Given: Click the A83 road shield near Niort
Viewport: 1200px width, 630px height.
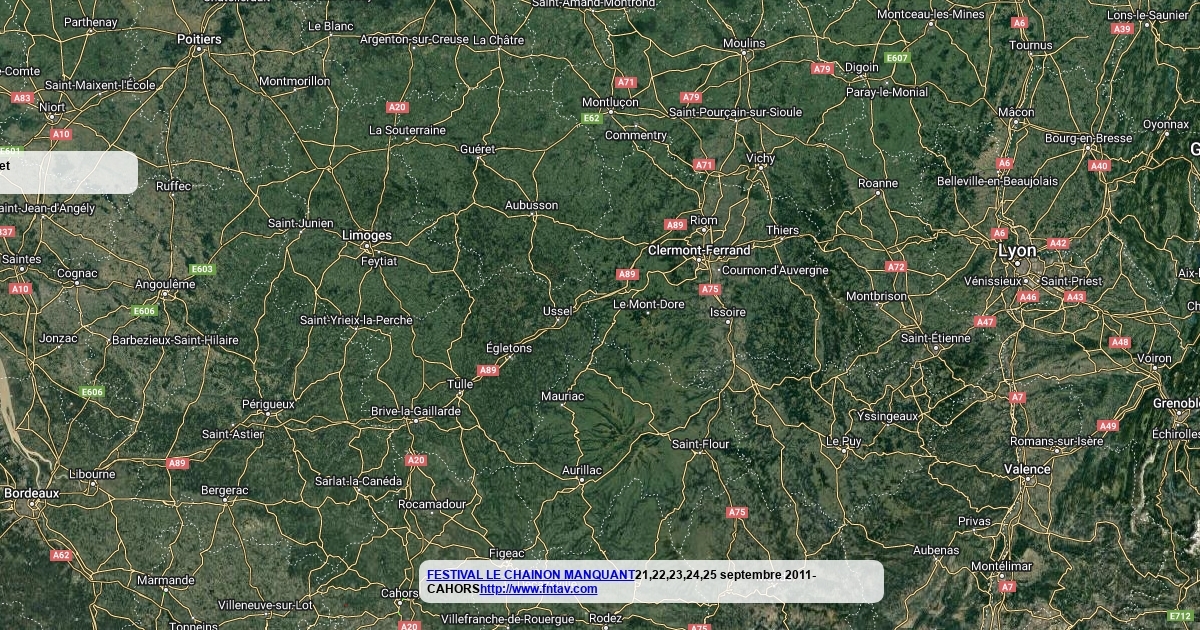Looking at the screenshot, I should click(22, 98).
